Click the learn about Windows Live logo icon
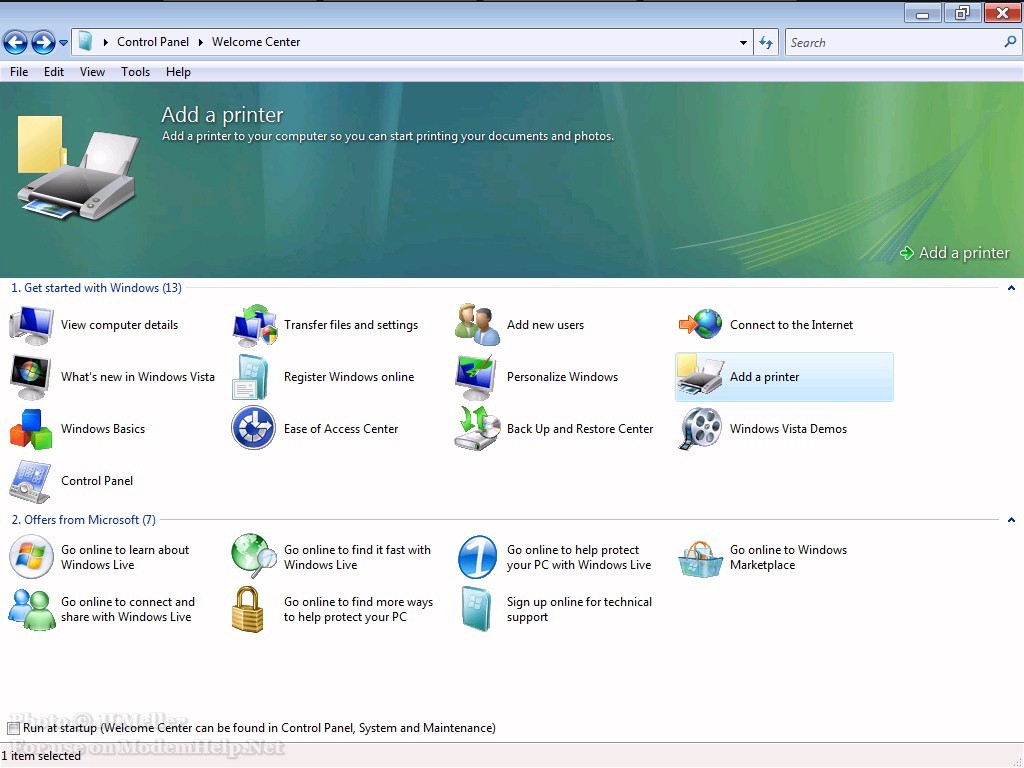Image resolution: width=1024 pixels, height=768 pixels. (31, 556)
